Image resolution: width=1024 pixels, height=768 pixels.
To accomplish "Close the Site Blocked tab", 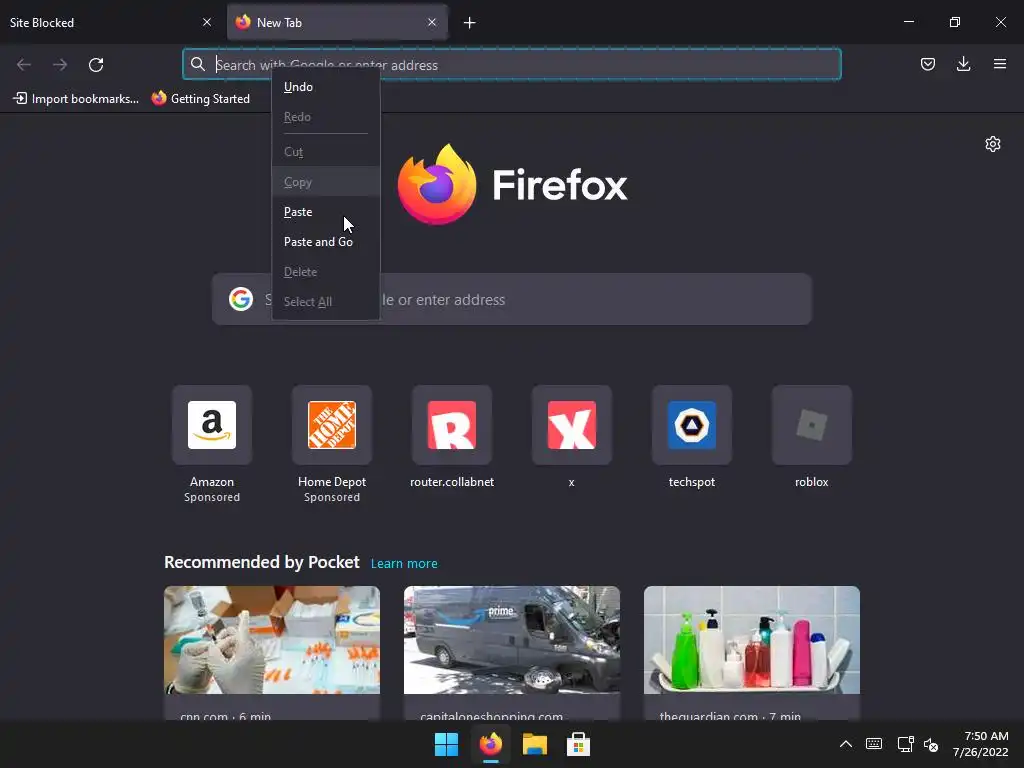I will pyautogui.click(x=207, y=22).
